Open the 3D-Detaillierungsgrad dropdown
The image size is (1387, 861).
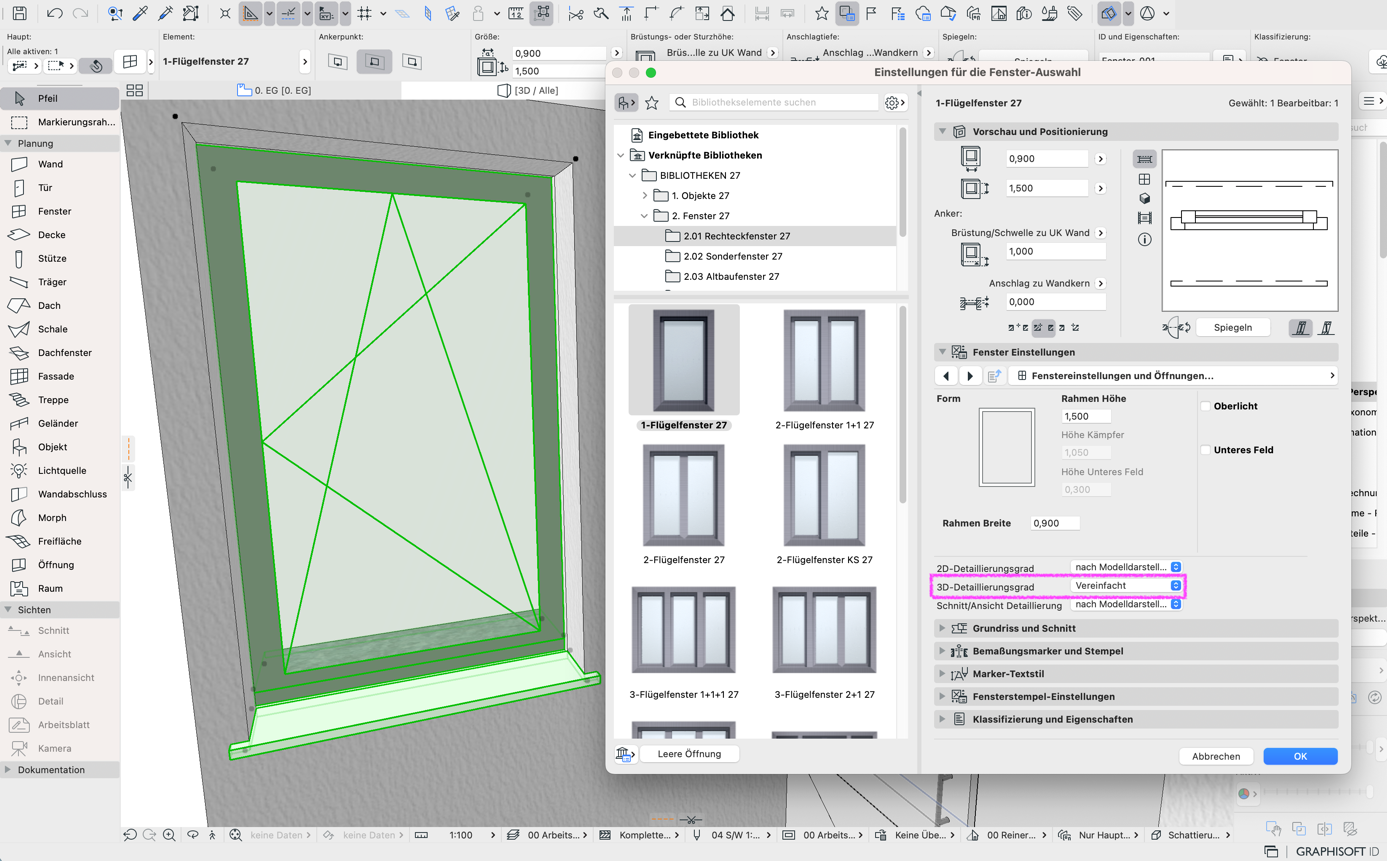pyautogui.click(x=1127, y=586)
